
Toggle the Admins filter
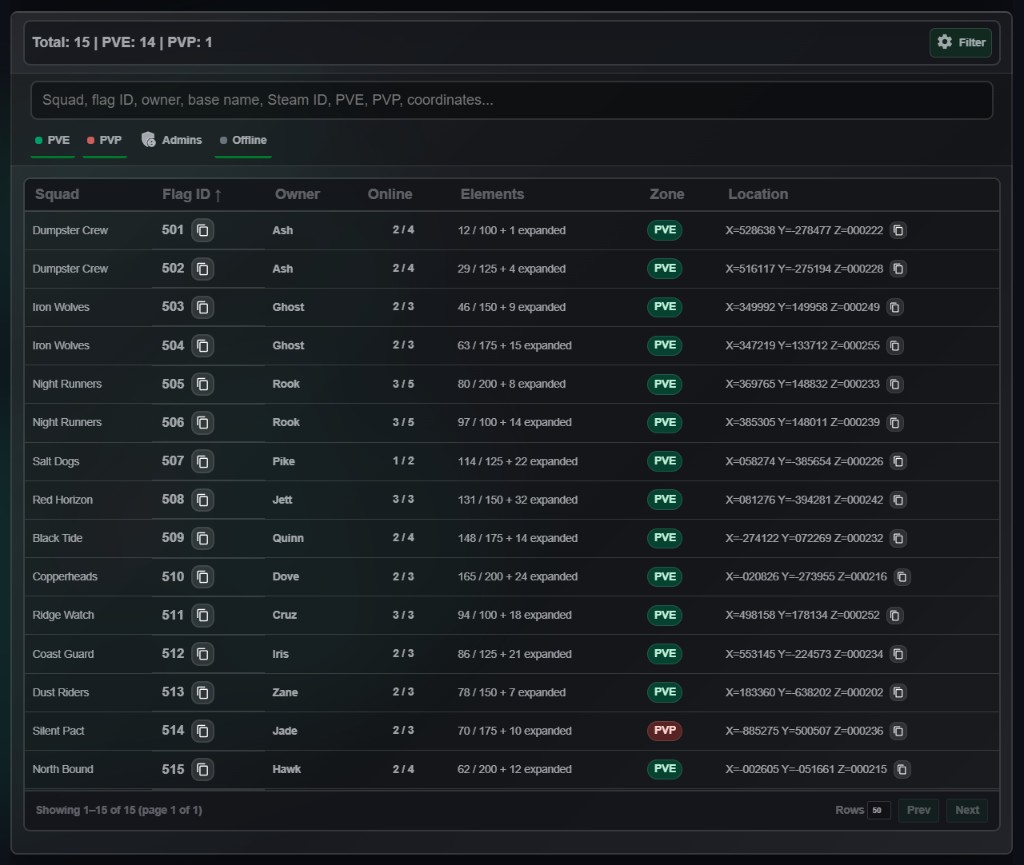pyautogui.click(x=172, y=140)
